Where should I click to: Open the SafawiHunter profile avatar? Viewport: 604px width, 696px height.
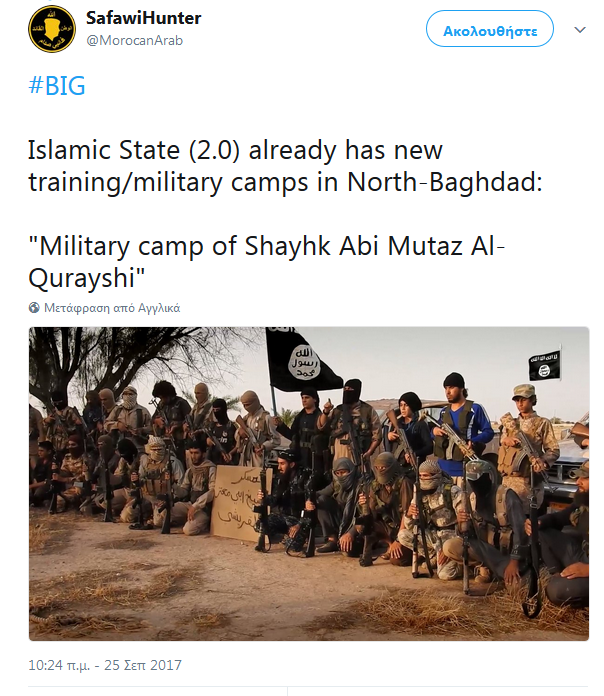pos(52,29)
